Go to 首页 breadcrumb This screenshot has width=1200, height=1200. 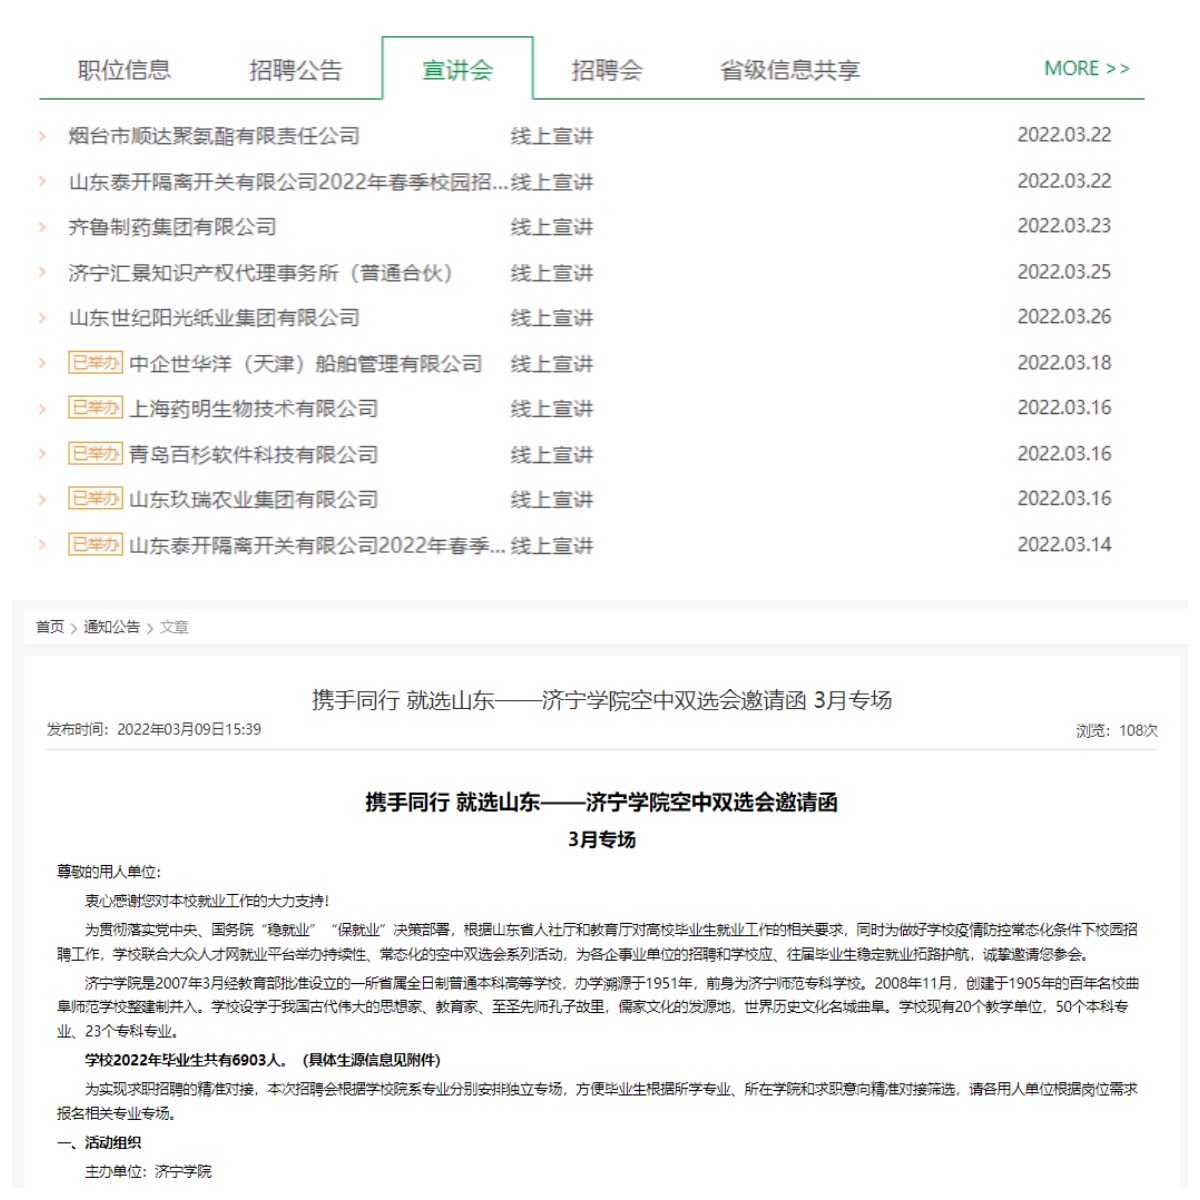(x=50, y=627)
